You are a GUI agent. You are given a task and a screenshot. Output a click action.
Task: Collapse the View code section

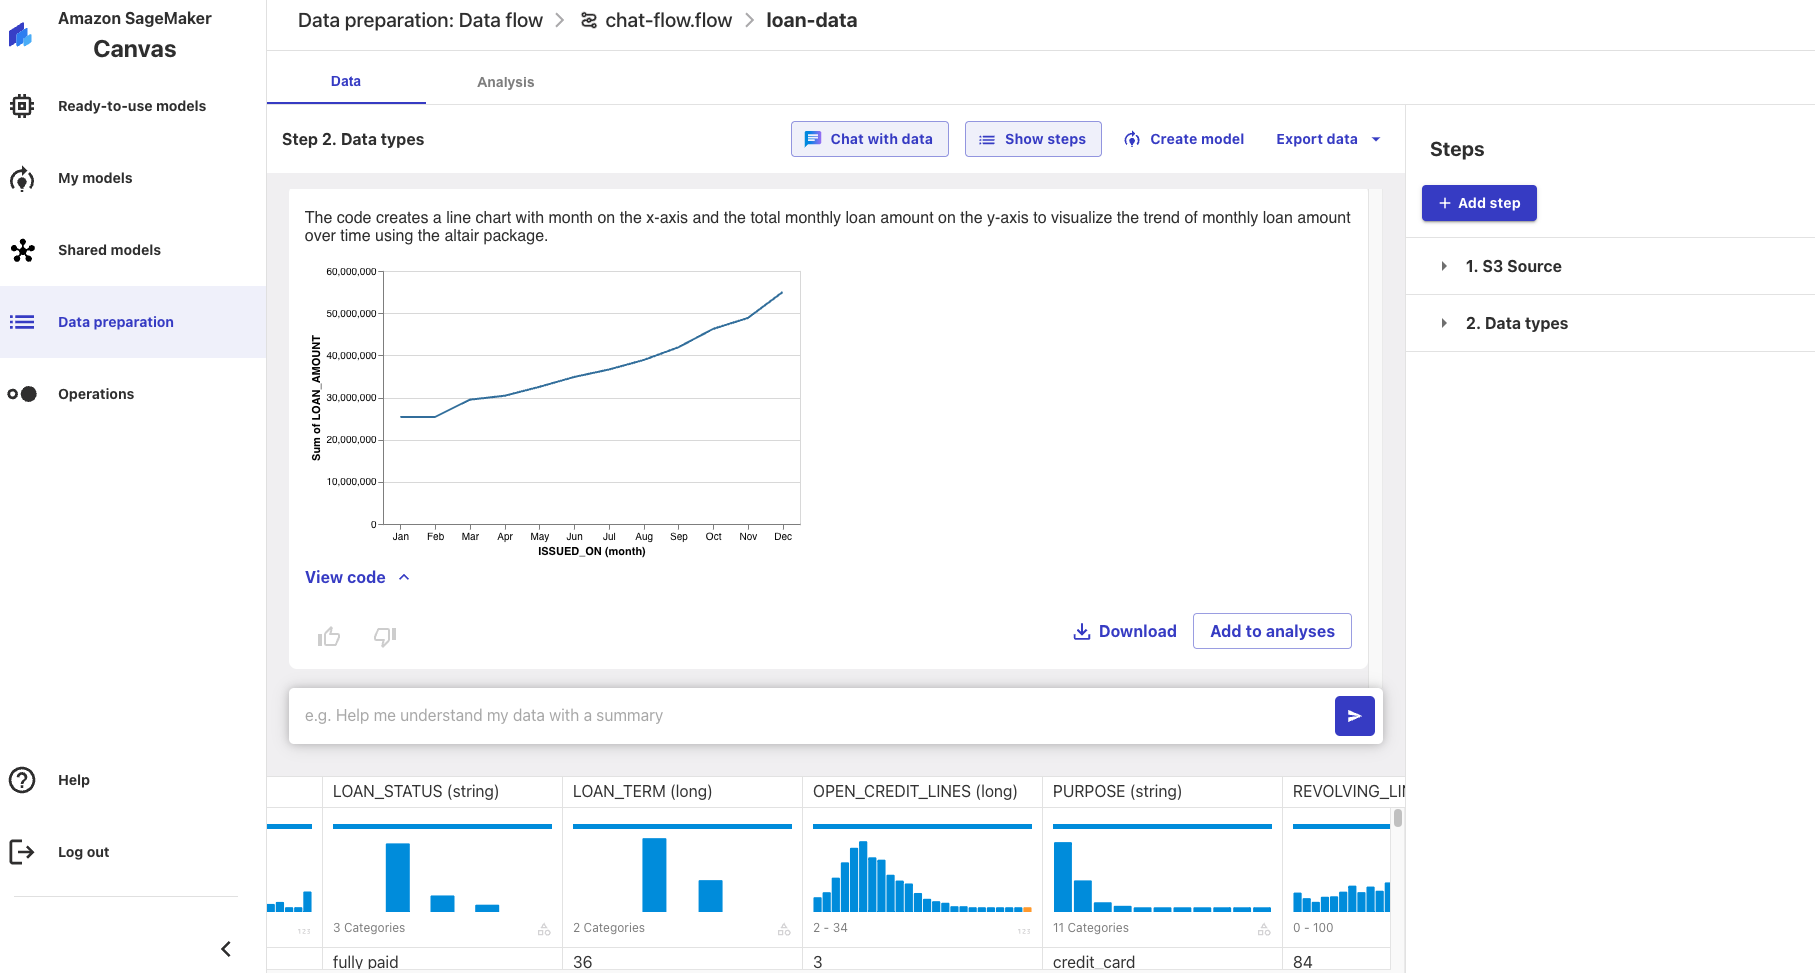(x=357, y=577)
